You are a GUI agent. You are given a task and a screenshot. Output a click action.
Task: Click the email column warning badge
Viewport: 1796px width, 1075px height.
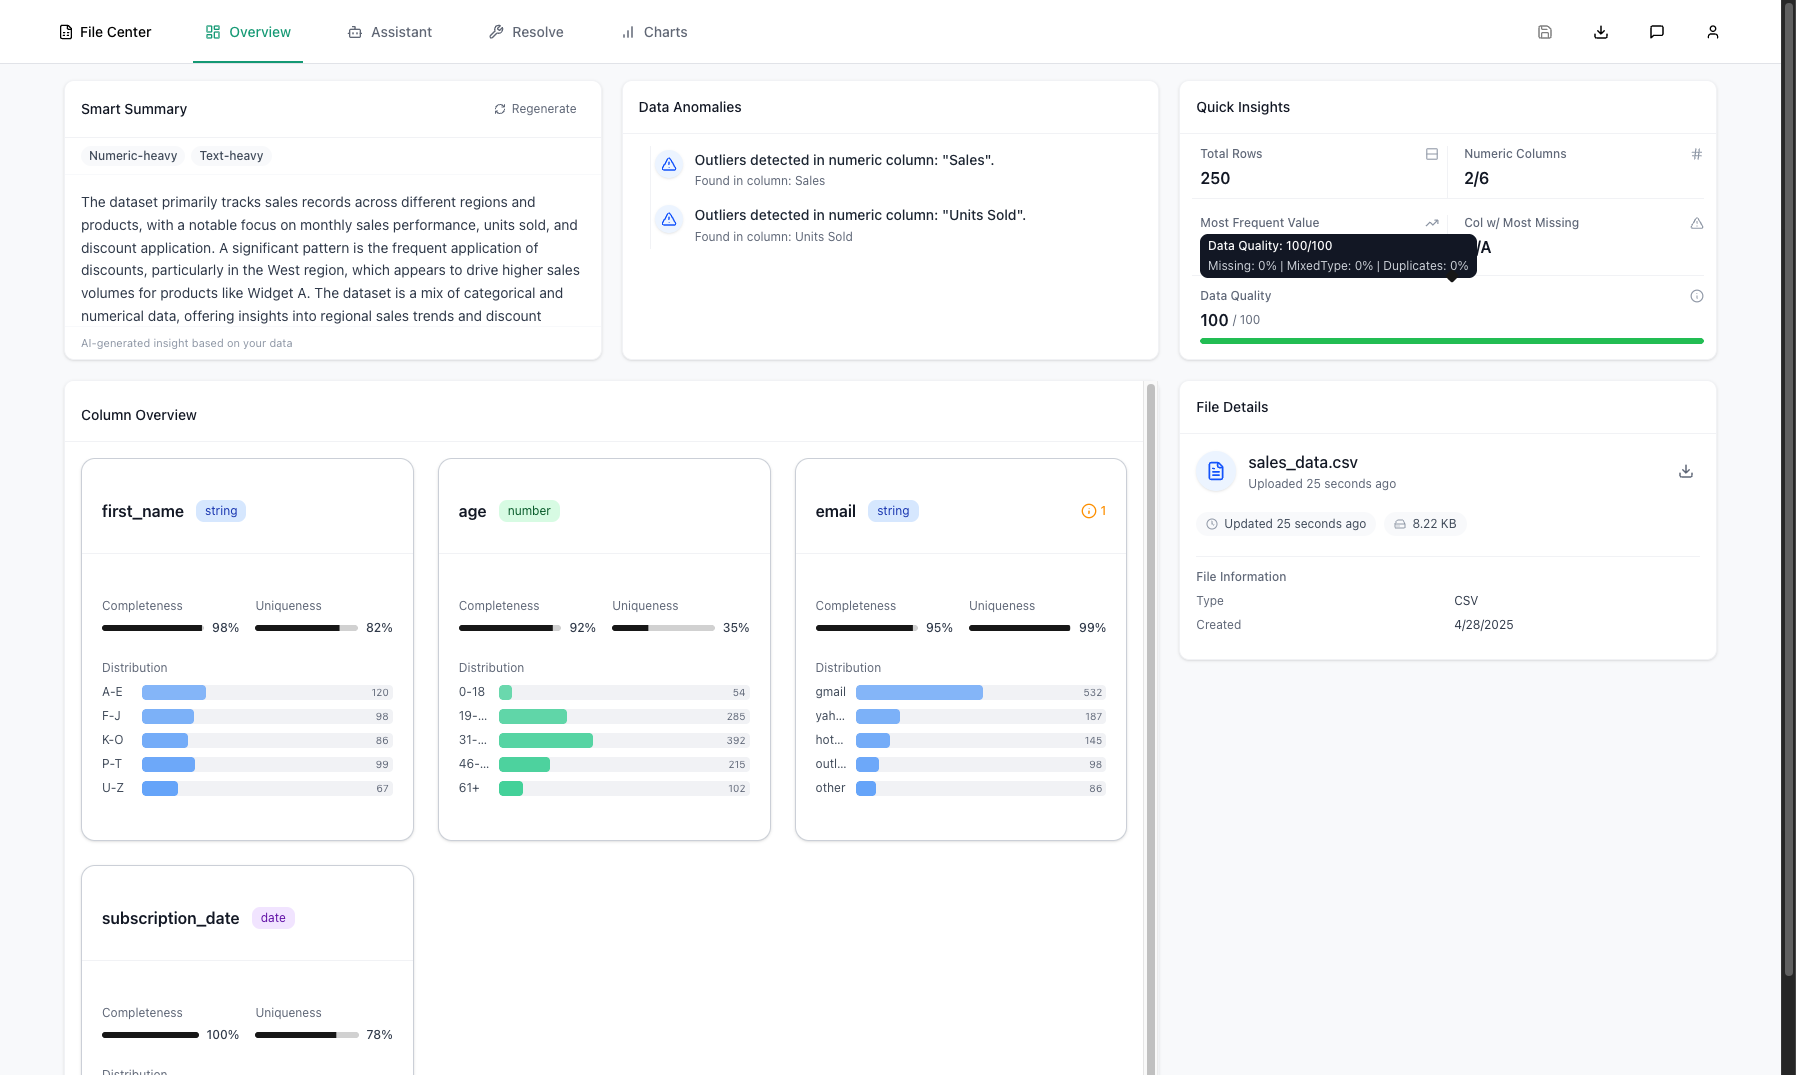pyautogui.click(x=1094, y=511)
